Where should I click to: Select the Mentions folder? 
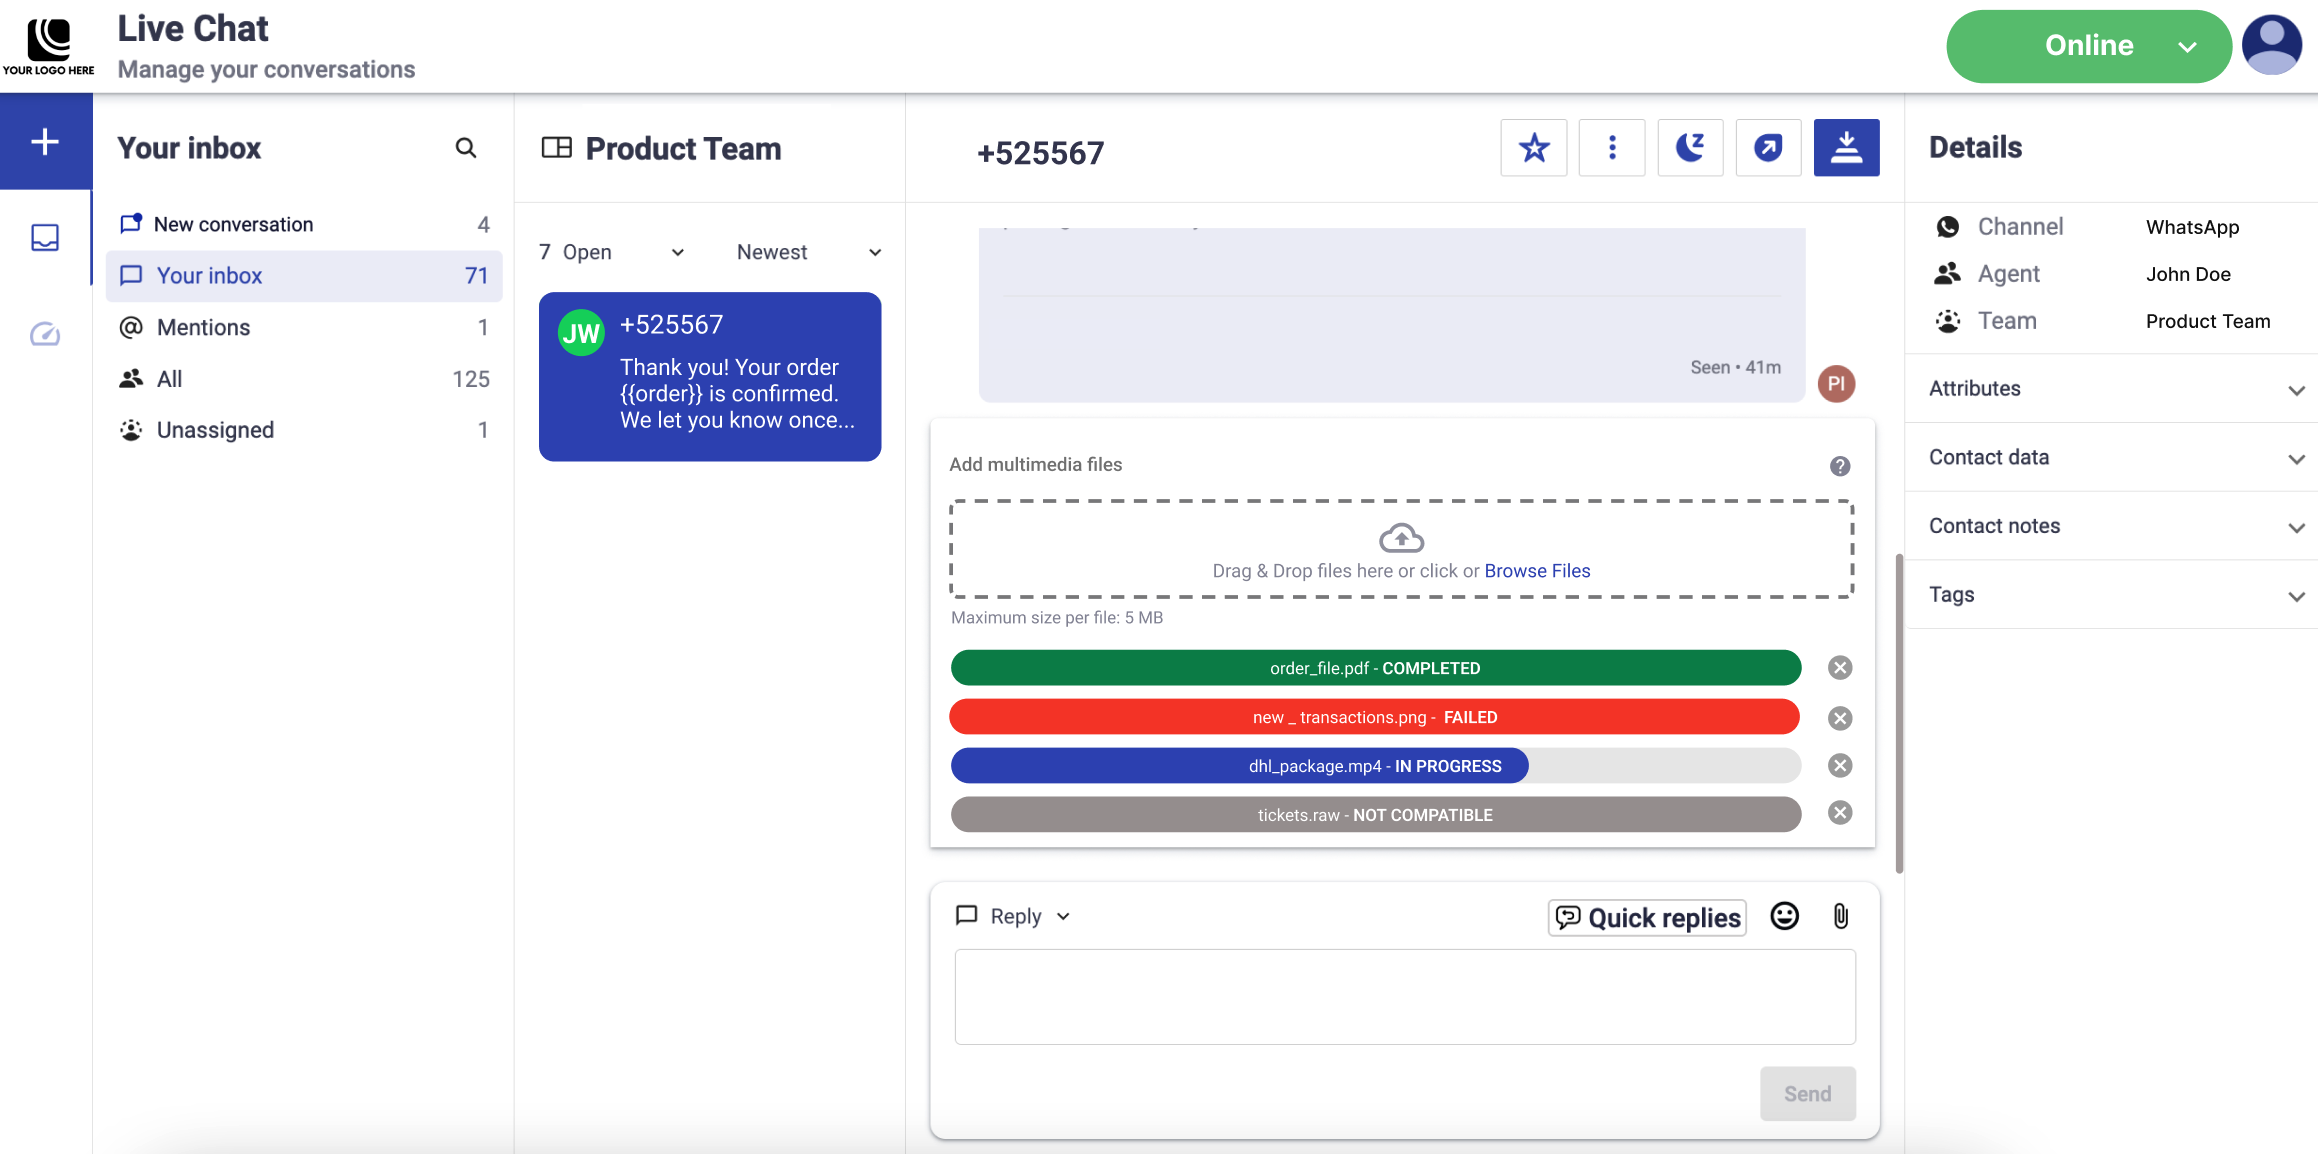203,327
